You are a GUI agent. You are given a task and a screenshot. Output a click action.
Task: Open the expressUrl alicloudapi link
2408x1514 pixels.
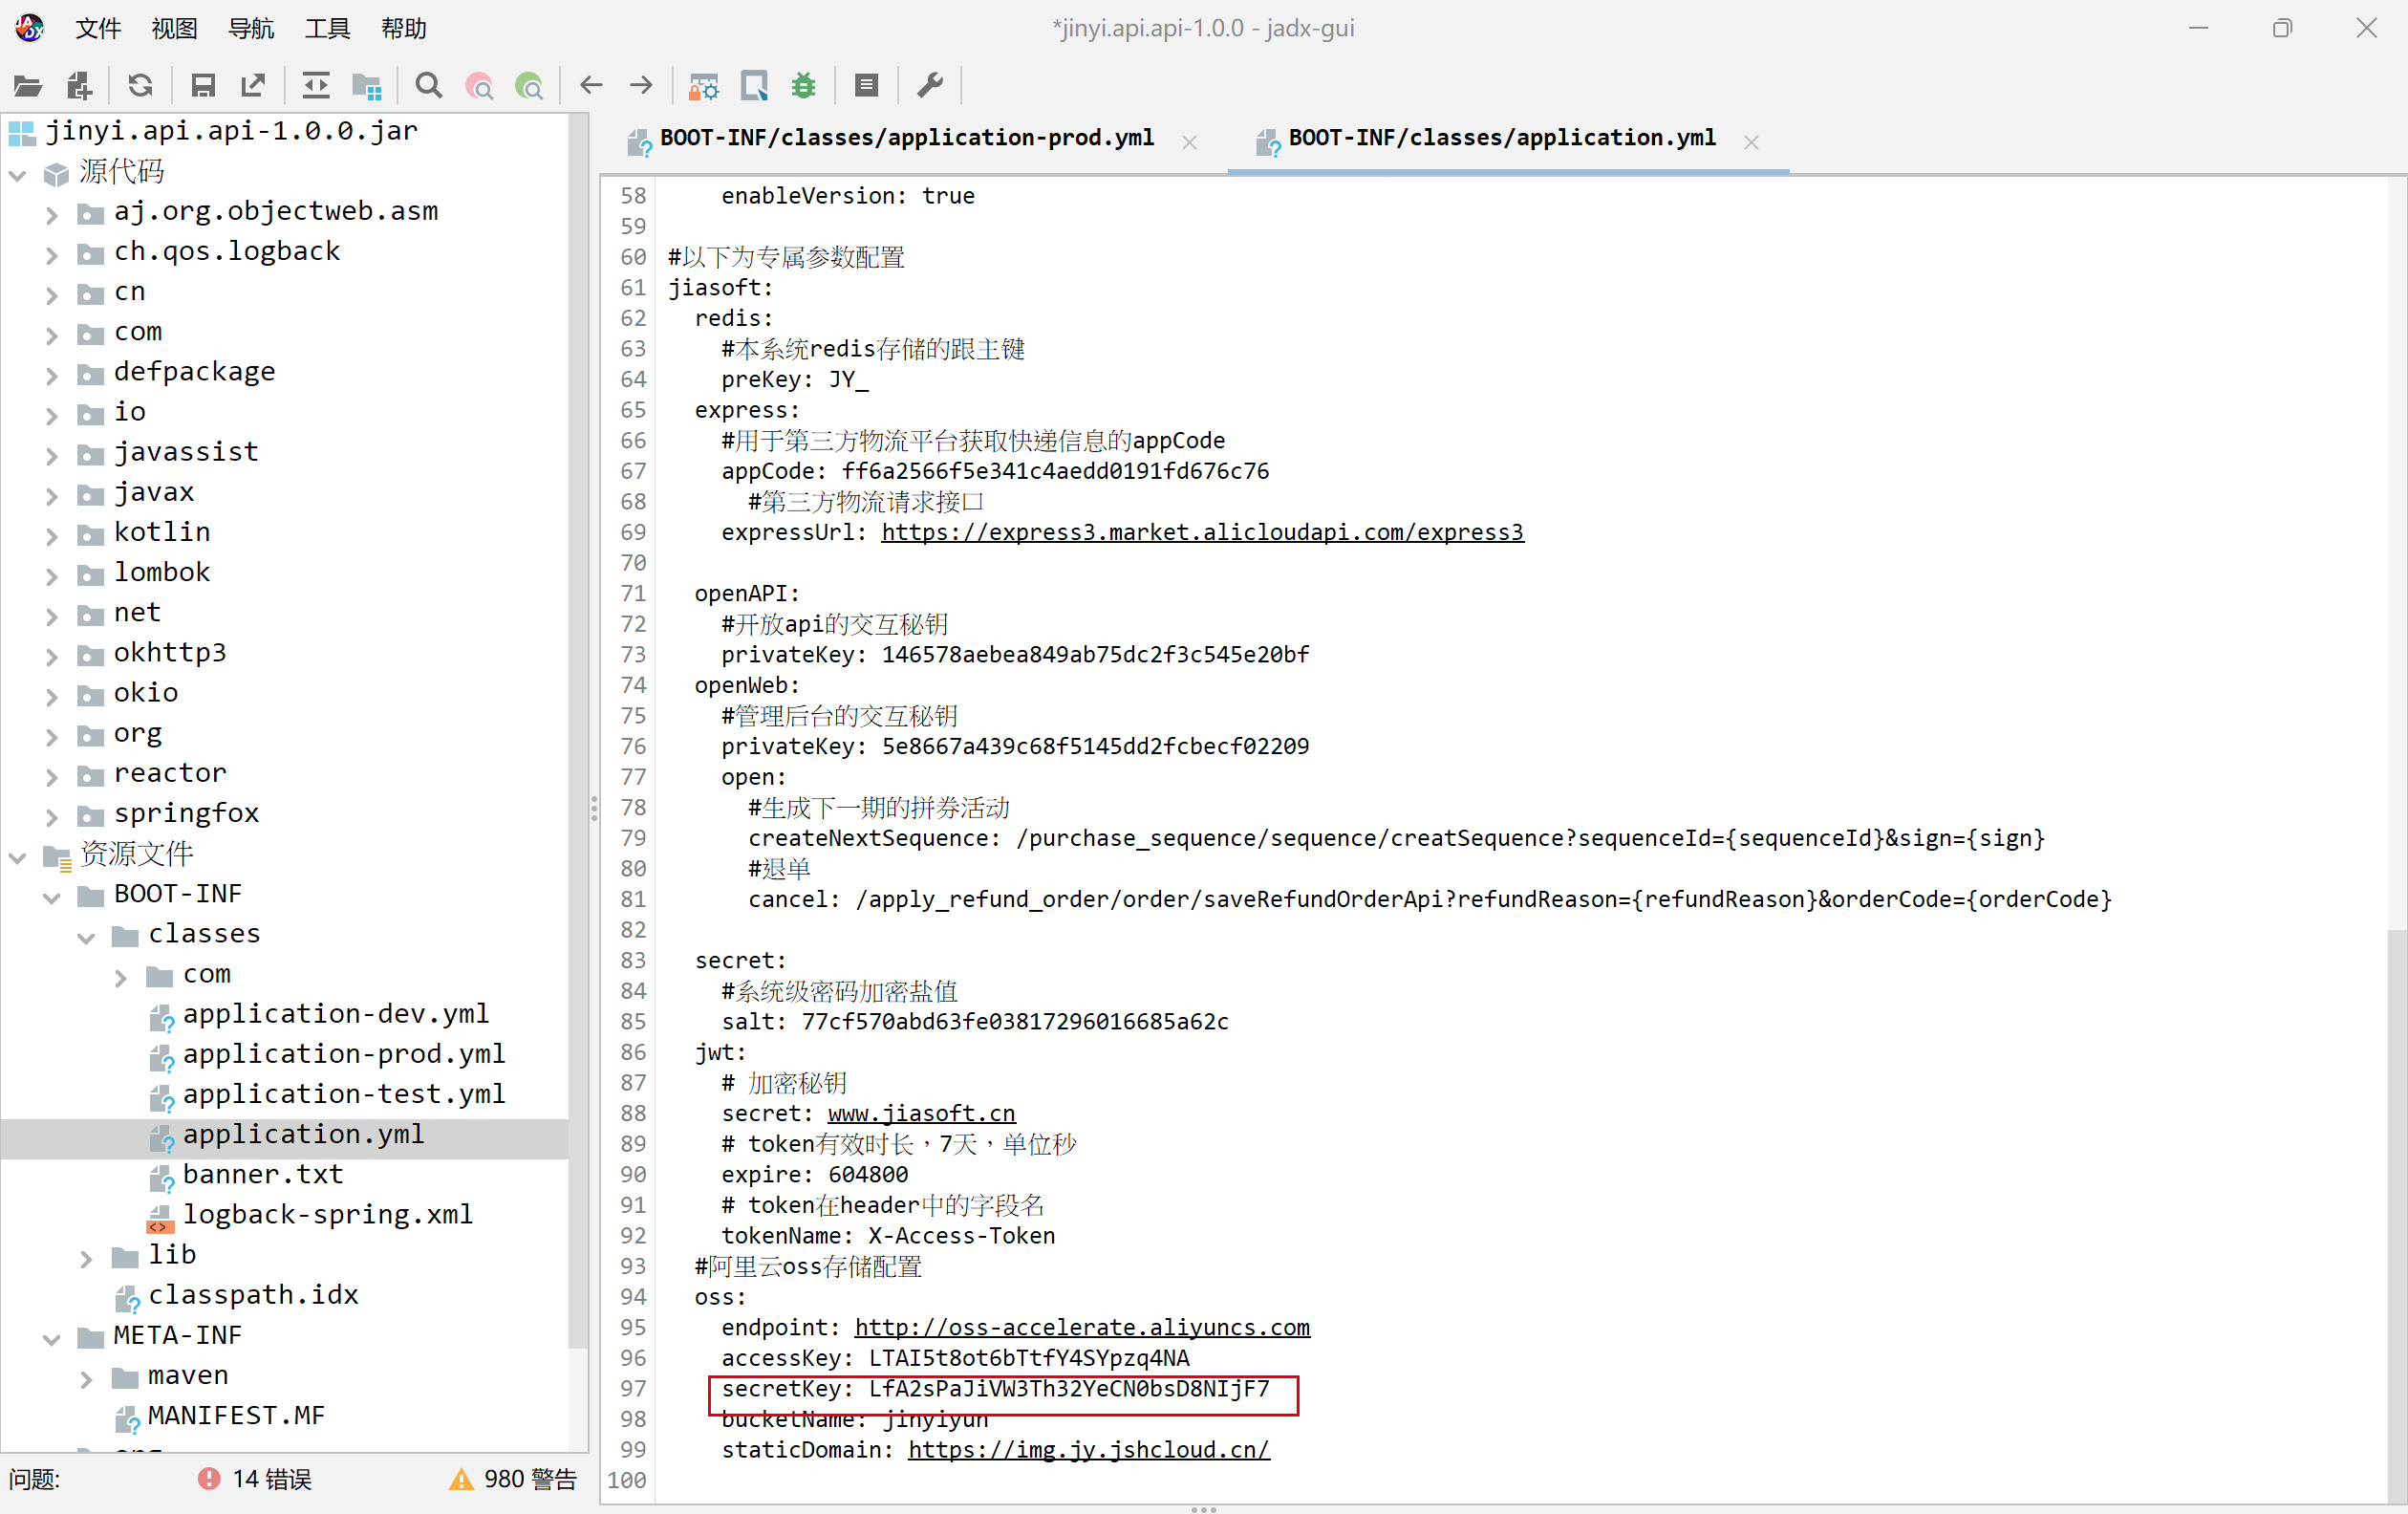click(1202, 532)
